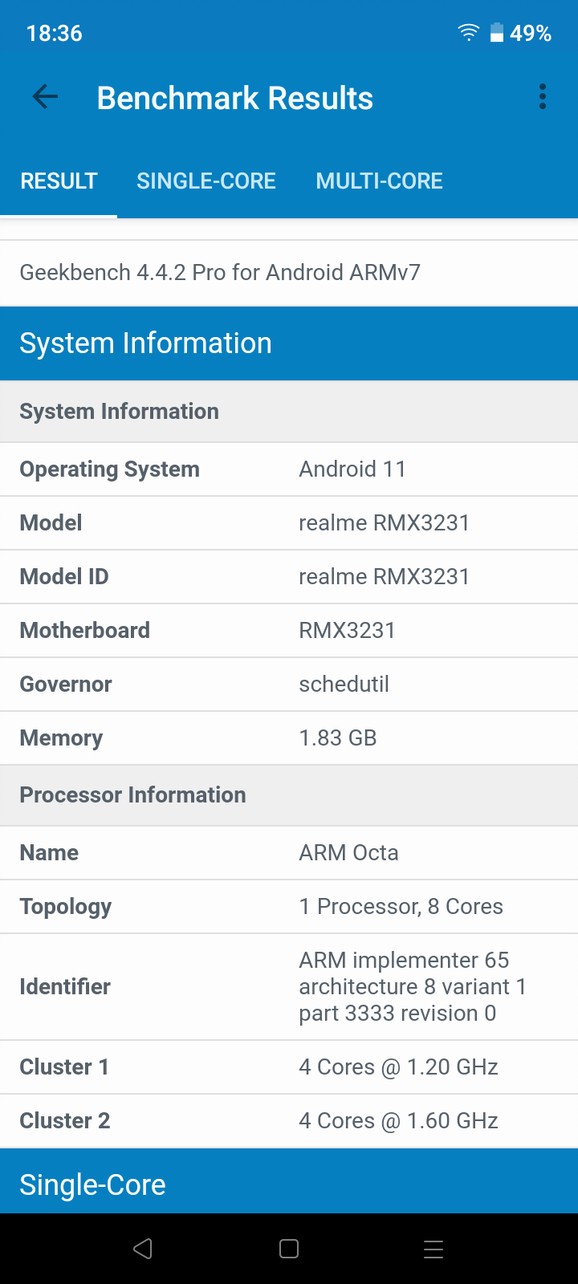Select the 1.83 GB value
This screenshot has height=1284, width=578.
[338, 738]
